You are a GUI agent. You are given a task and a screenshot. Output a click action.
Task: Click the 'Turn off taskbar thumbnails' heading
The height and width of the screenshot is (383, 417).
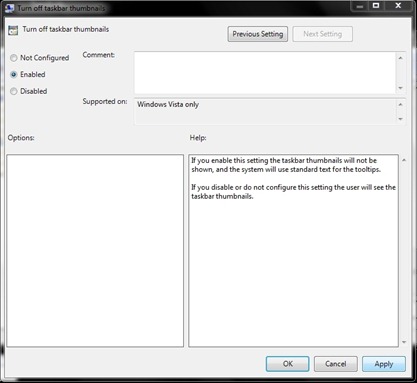(66, 29)
